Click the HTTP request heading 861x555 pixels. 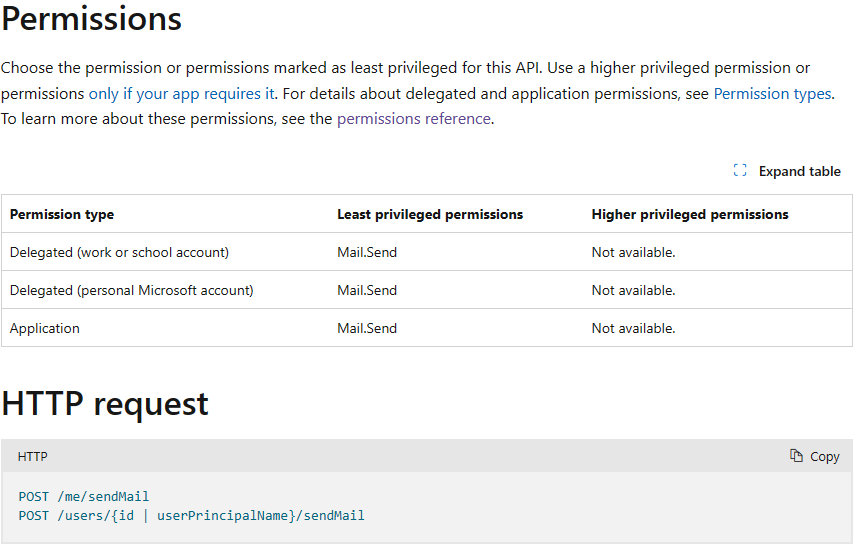pyautogui.click(x=105, y=404)
